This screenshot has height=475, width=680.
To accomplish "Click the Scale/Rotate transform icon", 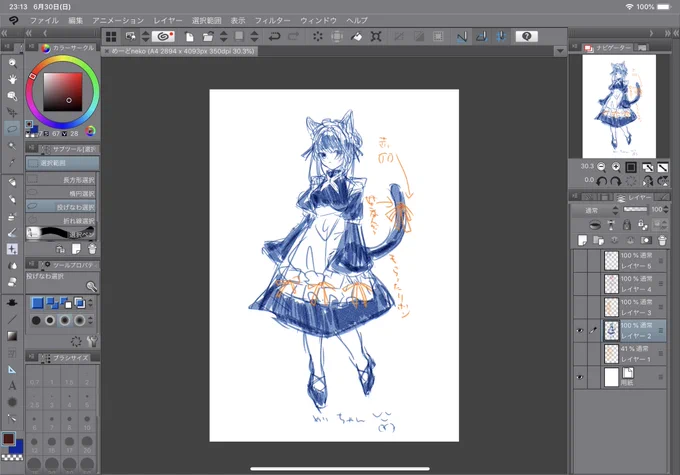I will (376, 37).
